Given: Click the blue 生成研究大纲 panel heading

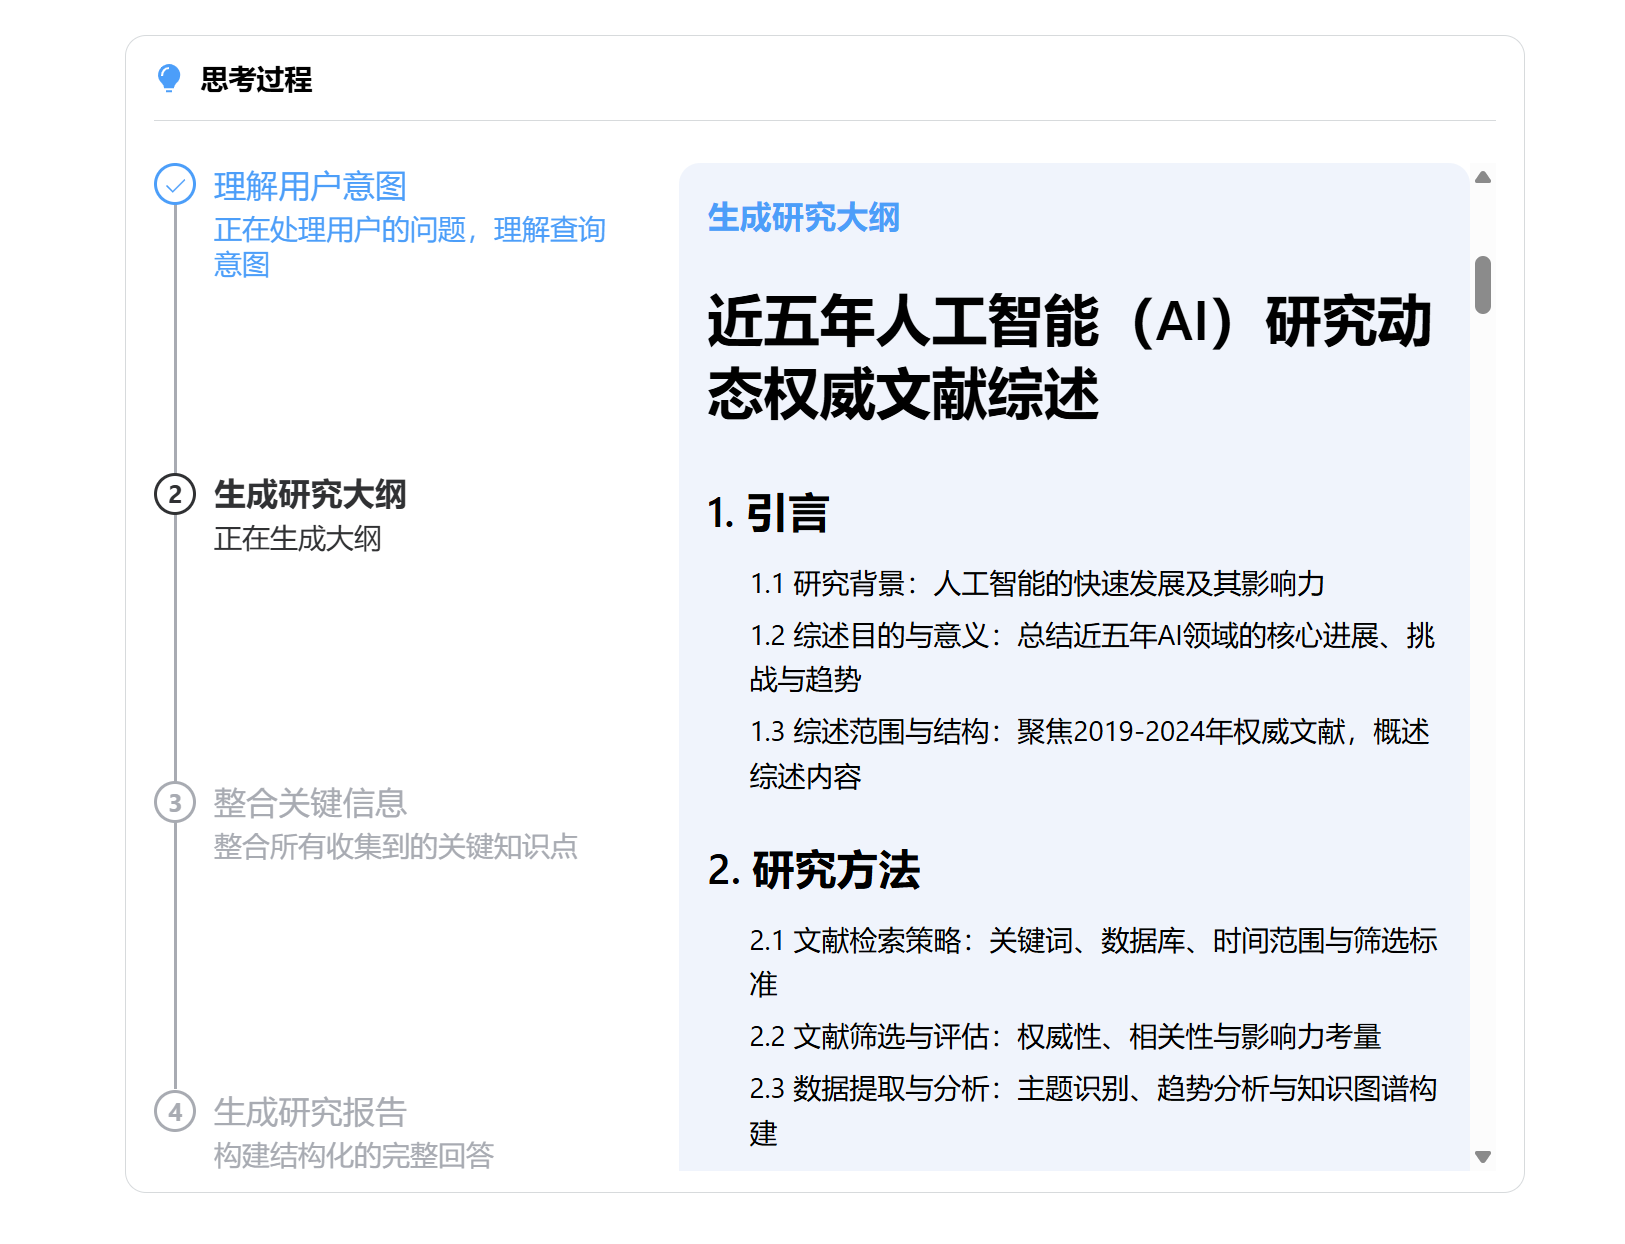Looking at the screenshot, I should click(804, 217).
